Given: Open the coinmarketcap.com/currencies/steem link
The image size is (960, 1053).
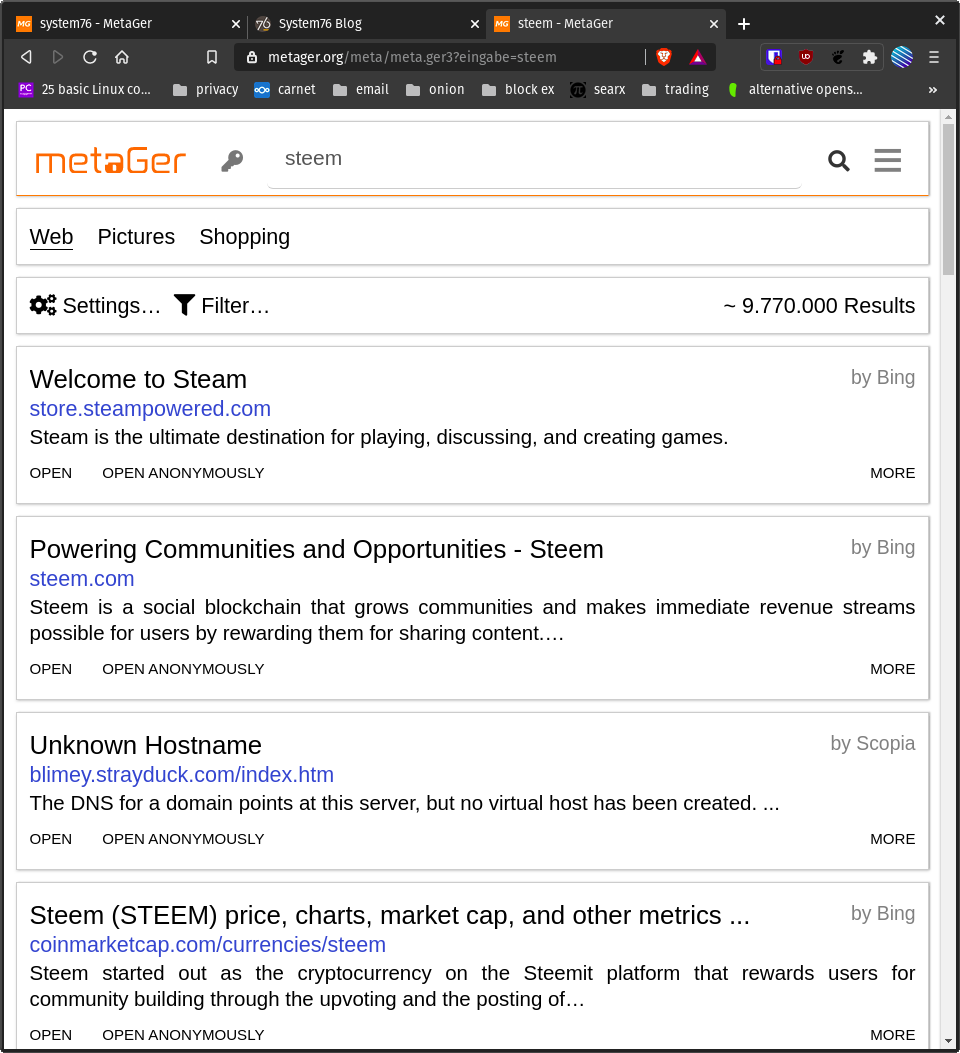Looking at the screenshot, I should (x=207, y=944).
